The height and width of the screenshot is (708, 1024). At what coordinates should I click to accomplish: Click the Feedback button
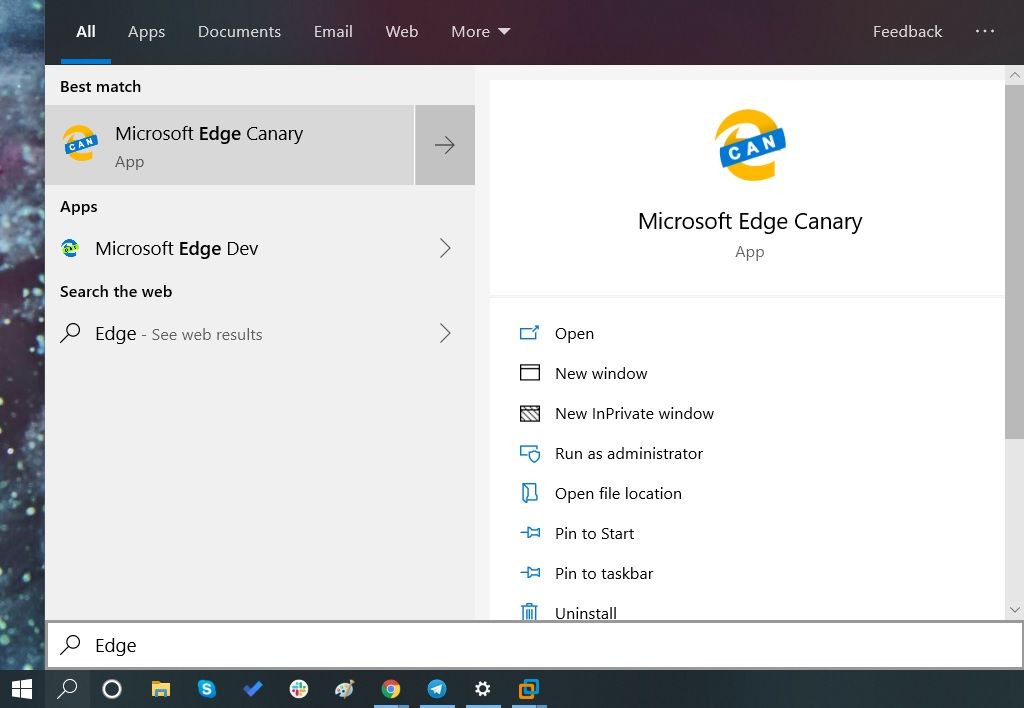(907, 32)
